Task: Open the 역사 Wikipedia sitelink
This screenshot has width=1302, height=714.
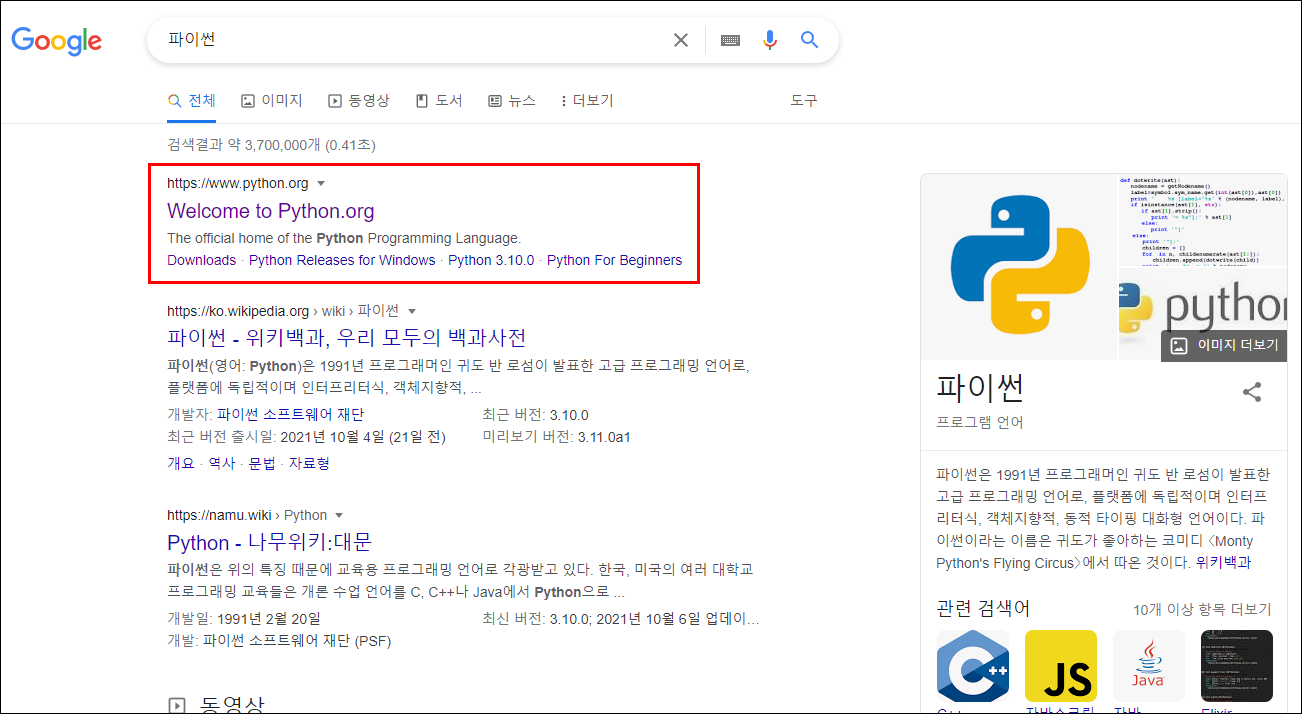Action: (x=221, y=463)
